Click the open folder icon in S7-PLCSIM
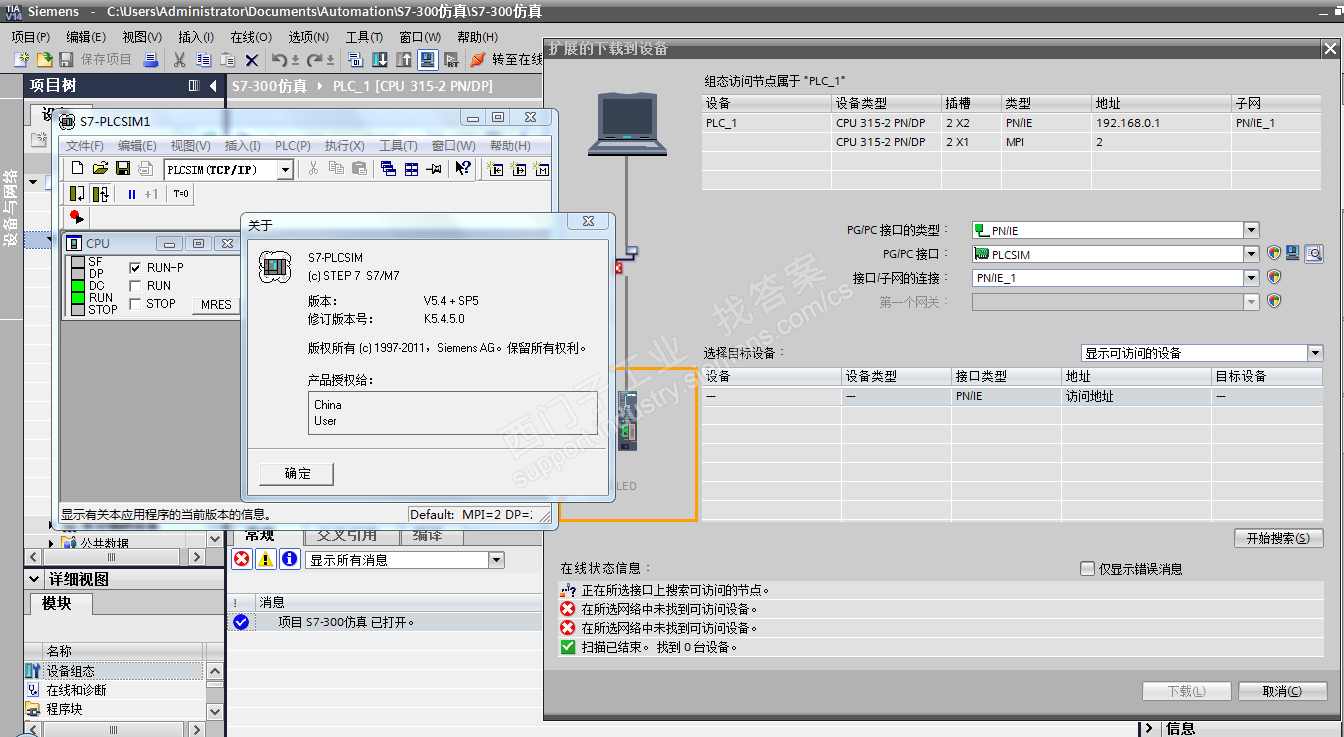Image resolution: width=1344 pixels, height=737 pixels. pyautogui.click(x=100, y=169)
